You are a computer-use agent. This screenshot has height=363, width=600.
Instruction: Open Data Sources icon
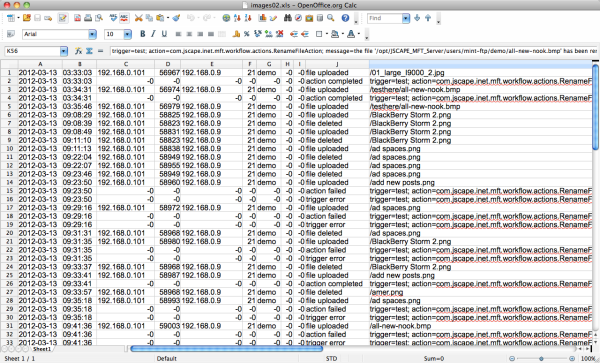click(x=320, y=18)
